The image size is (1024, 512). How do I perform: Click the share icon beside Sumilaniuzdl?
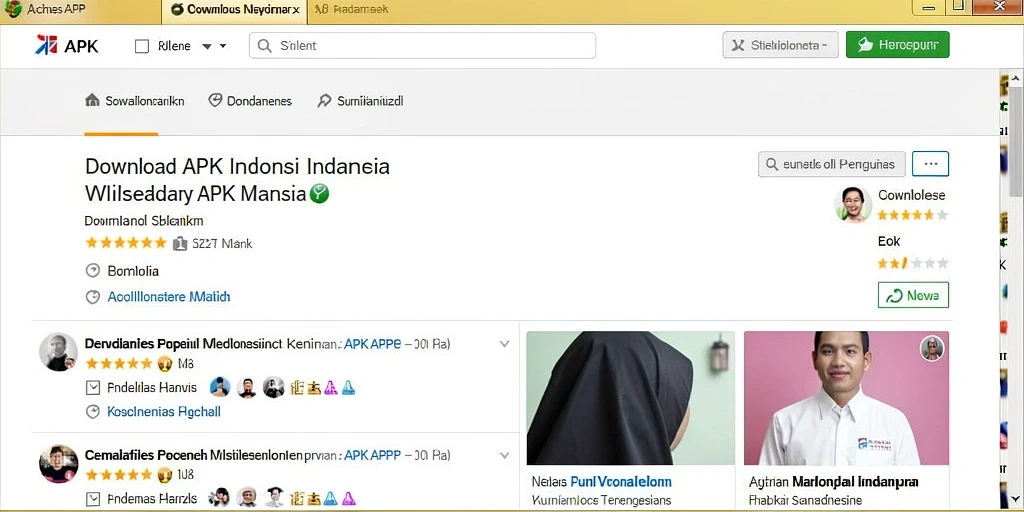(324, 101)
